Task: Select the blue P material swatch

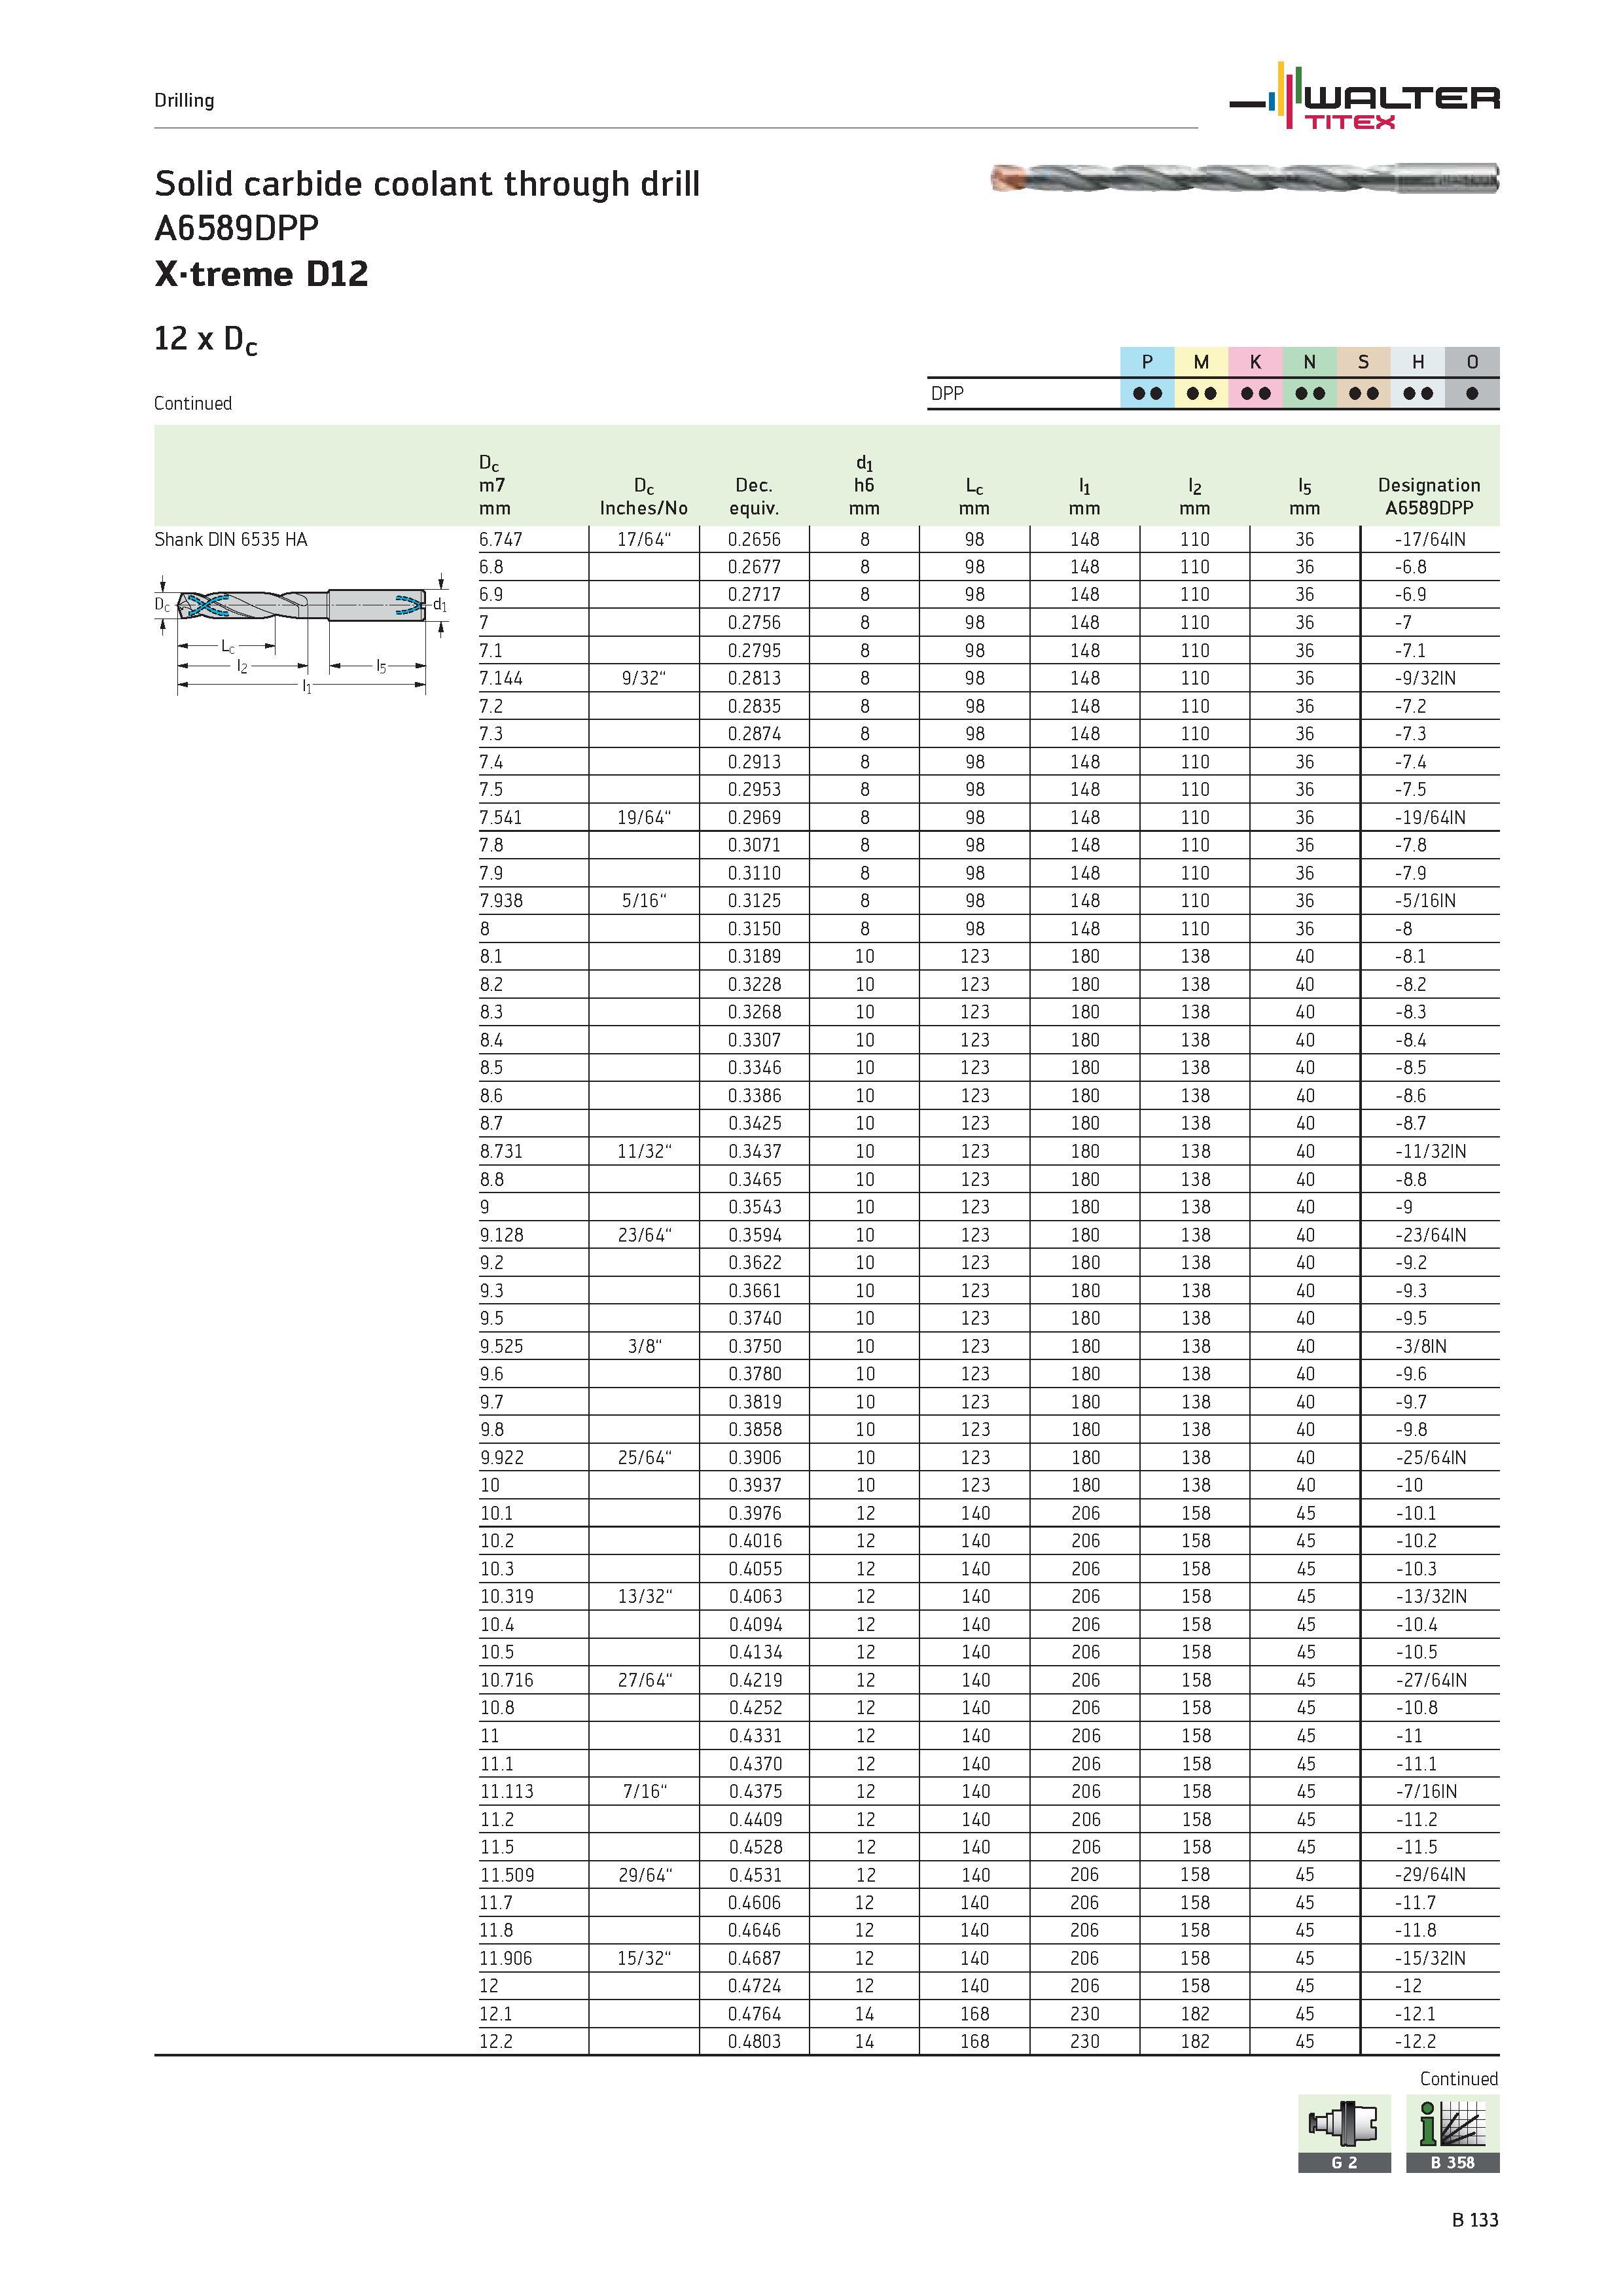Action: click(x=1147, y=362)
